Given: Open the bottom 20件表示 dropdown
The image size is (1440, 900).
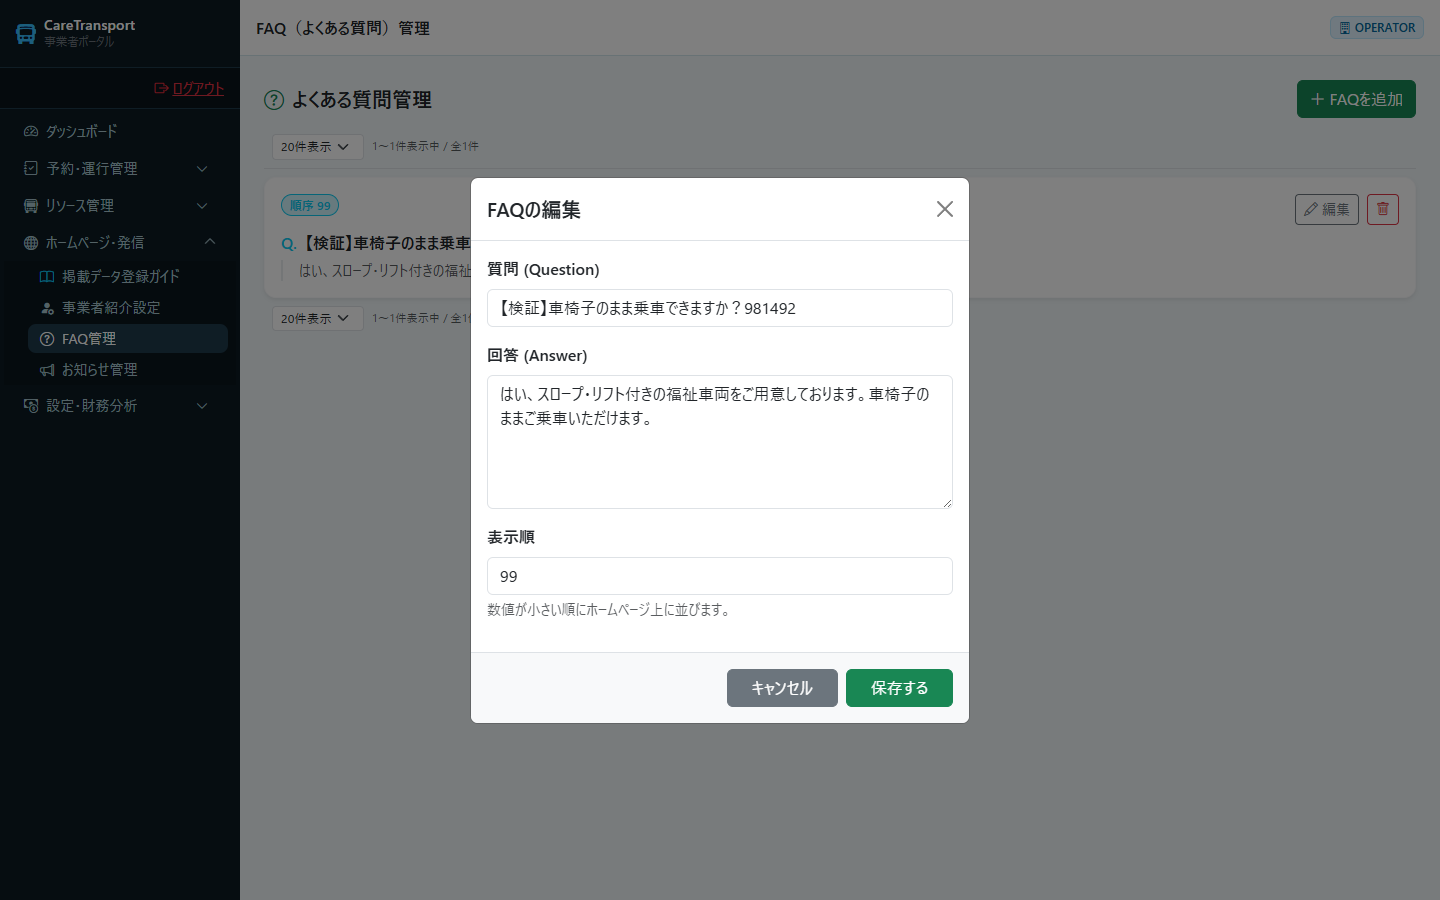Looking at the screenshot, I should tap(317, 318).
